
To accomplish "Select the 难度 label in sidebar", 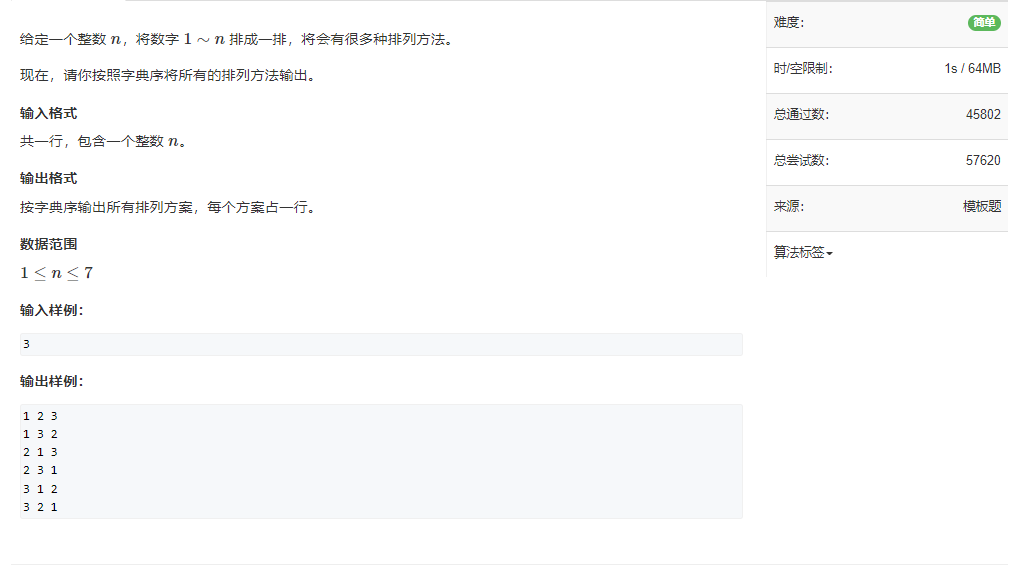I will [789, 23].
